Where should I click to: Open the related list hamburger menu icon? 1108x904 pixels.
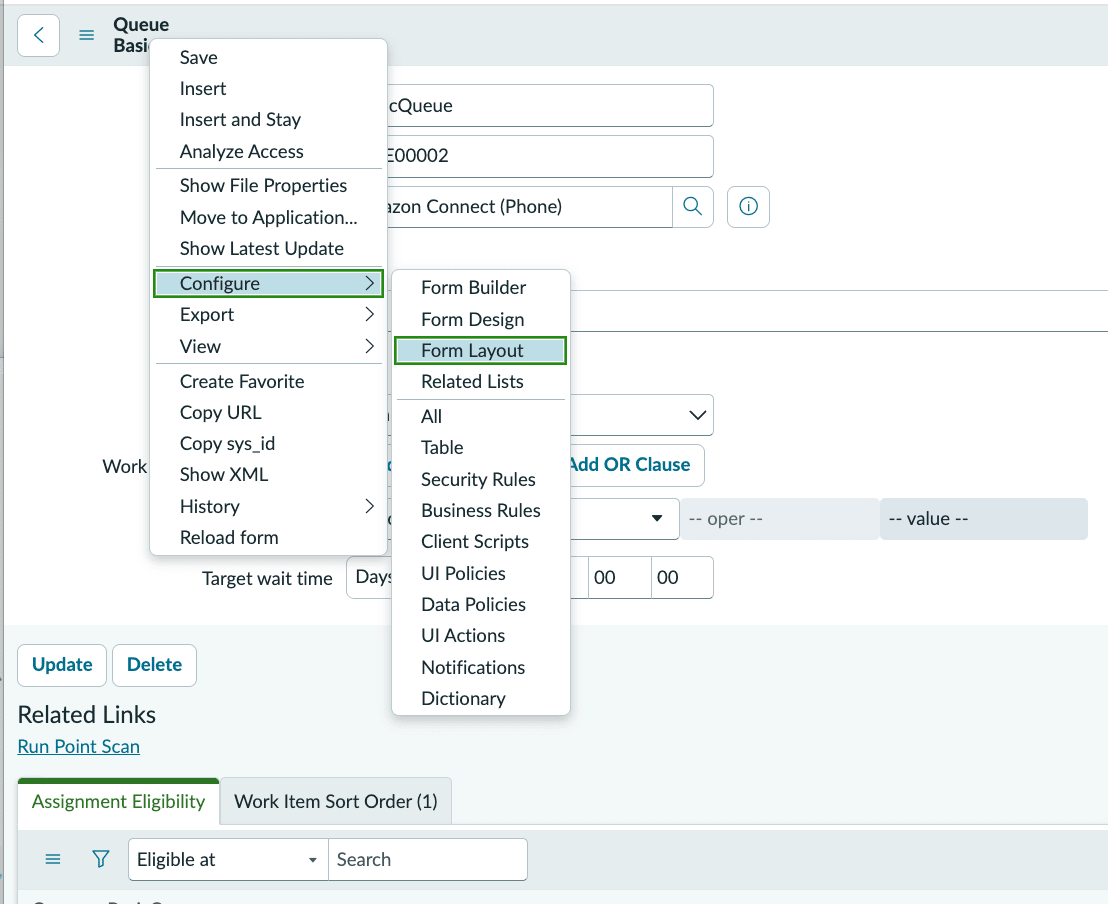(x=53, y=859)
